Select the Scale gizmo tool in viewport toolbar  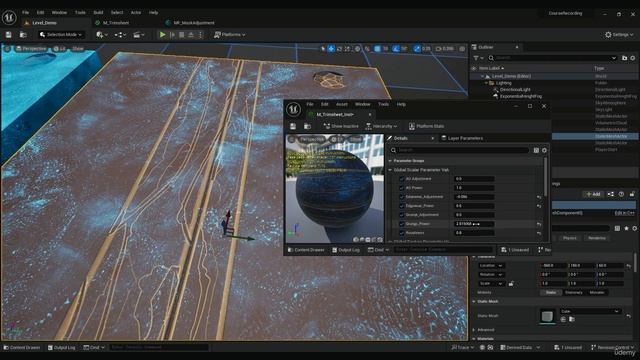347,49
